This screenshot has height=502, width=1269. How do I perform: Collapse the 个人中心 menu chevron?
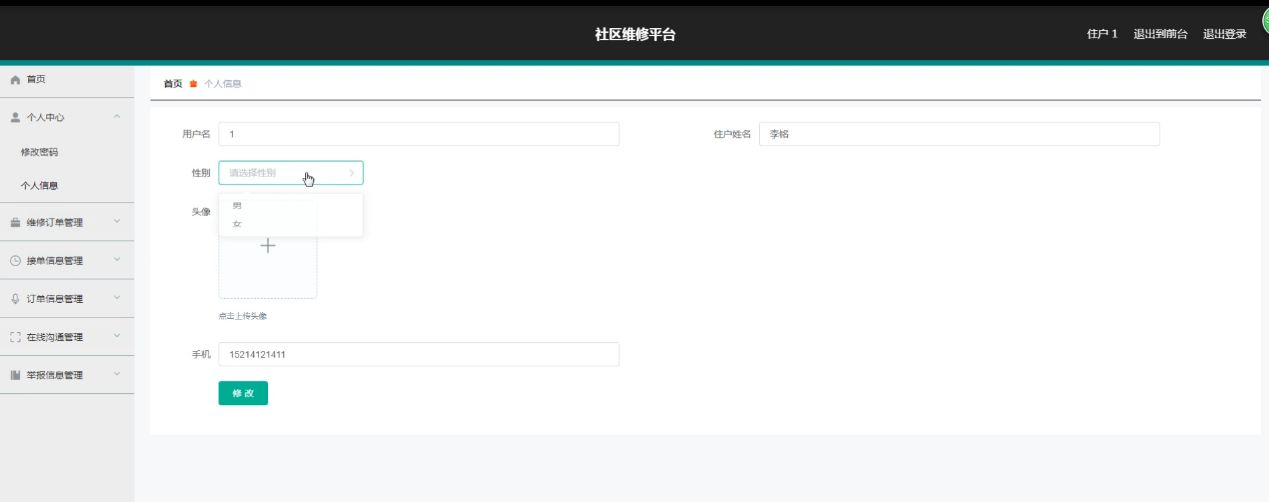coord(117,117)
